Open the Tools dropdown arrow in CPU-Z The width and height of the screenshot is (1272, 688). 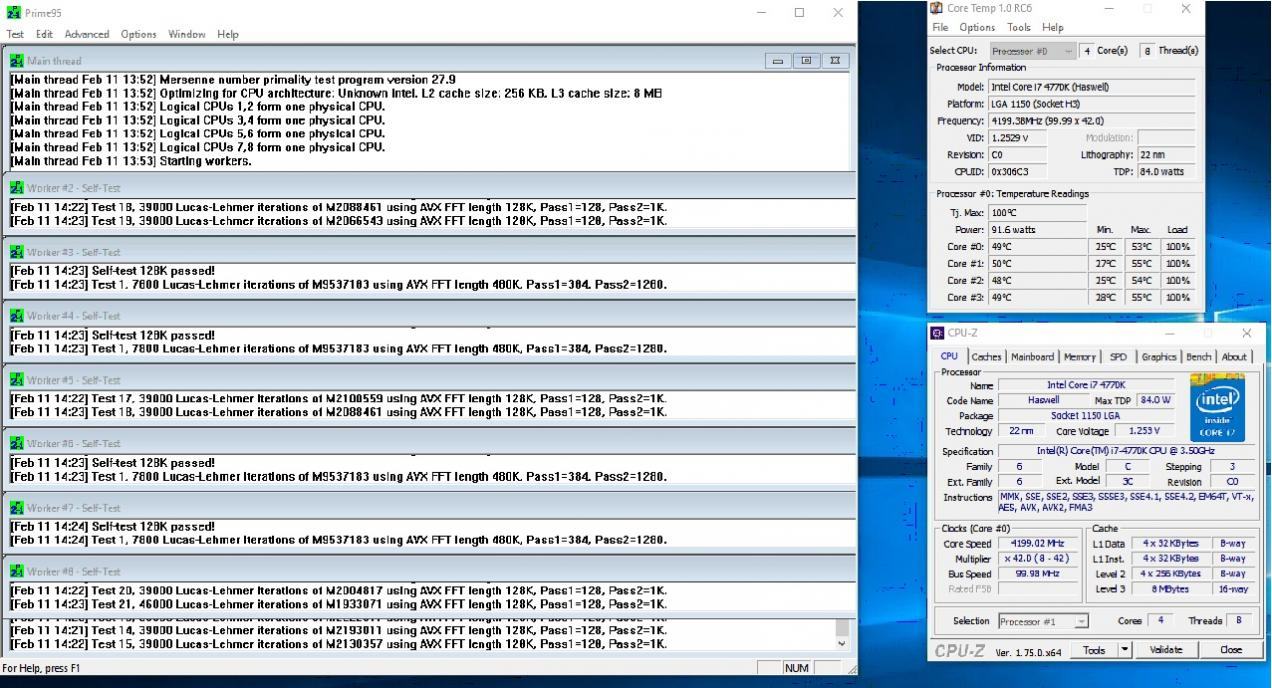[x=1125, y=650]
